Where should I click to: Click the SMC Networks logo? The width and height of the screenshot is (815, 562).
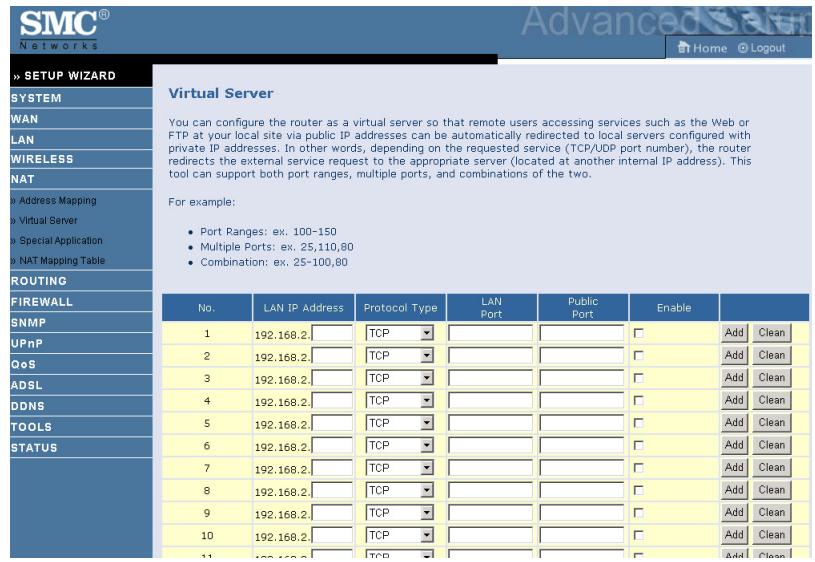click(63, 30)
